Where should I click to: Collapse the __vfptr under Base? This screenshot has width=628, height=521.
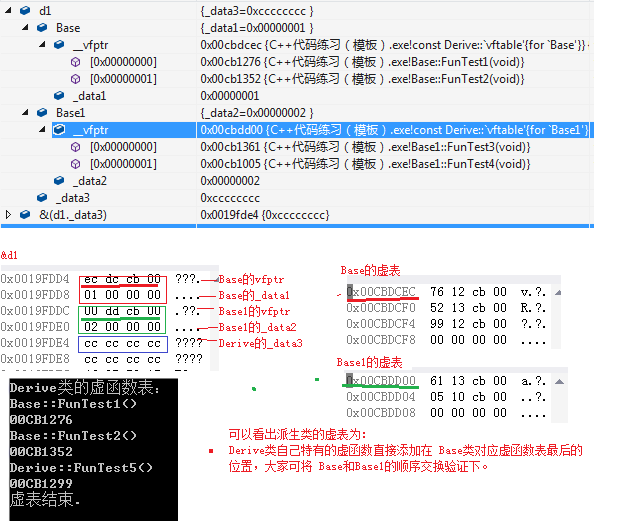[42, 44]
